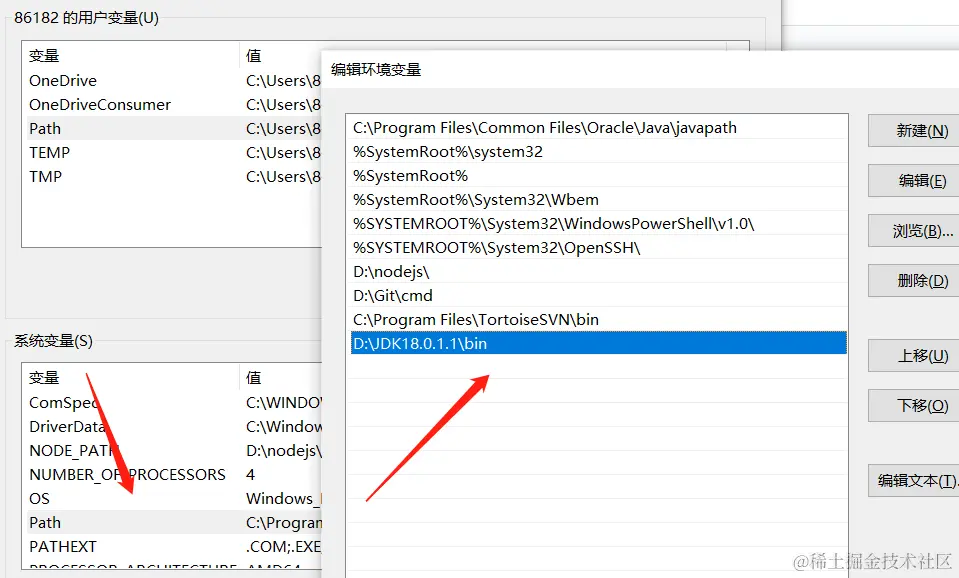959x578 pixels.
Task: Click 变量 column header in user variables
Action: [x=130, y=56]
